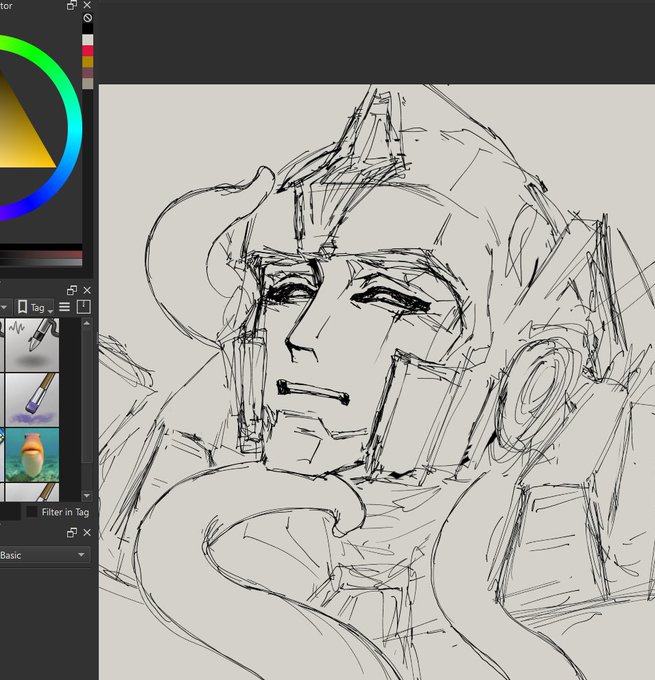
Task: Pick the gold swatch in color history
Action: [88, 62]
